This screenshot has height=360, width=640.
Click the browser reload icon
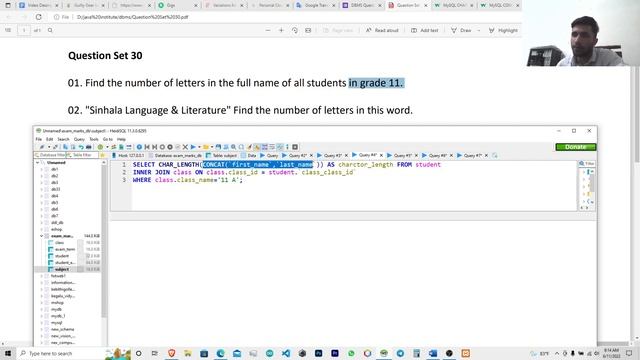click(x=38, y=17)
